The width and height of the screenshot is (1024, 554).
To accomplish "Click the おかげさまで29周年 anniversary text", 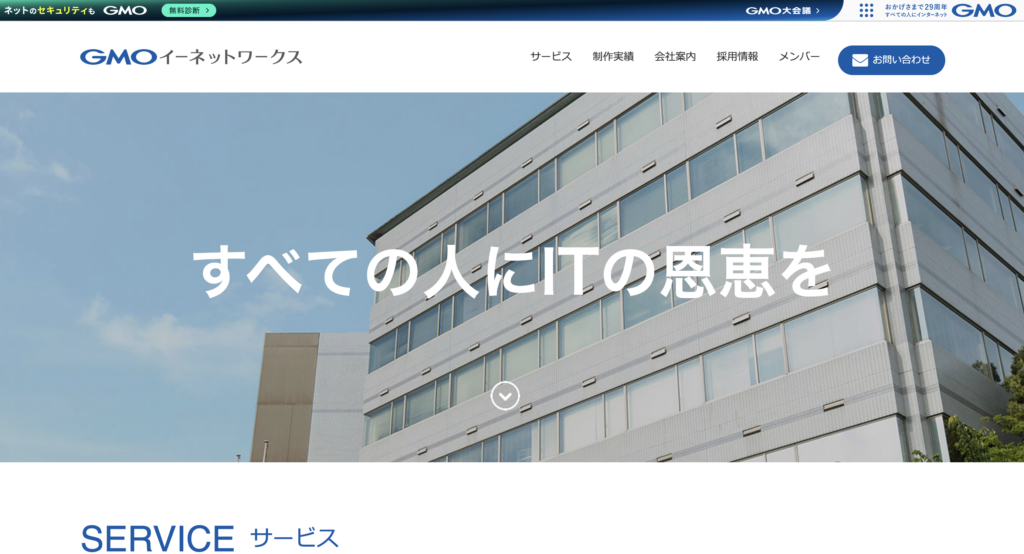I will tap(915, 10).
